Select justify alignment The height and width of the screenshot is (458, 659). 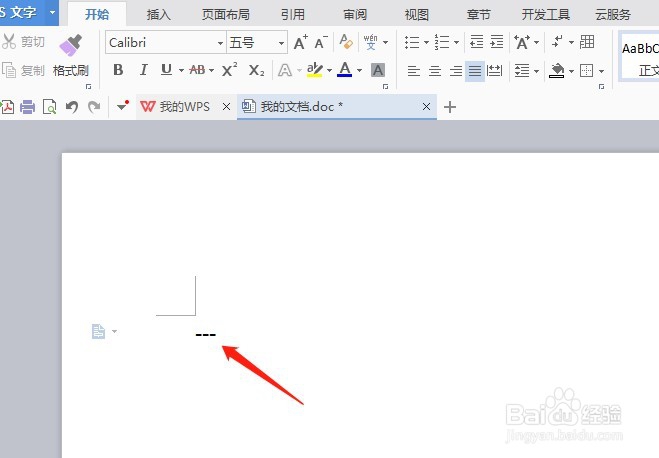[x=475, y=71]
